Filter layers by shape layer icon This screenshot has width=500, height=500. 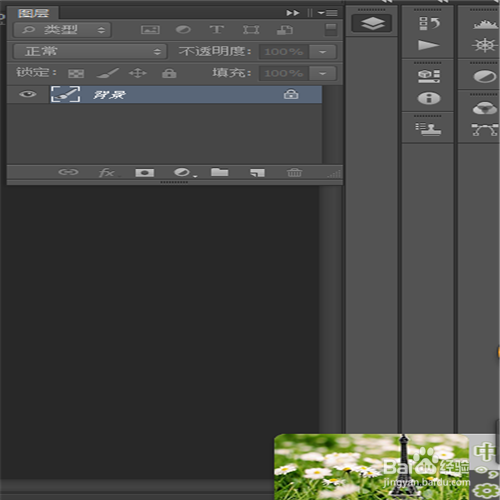251,30
